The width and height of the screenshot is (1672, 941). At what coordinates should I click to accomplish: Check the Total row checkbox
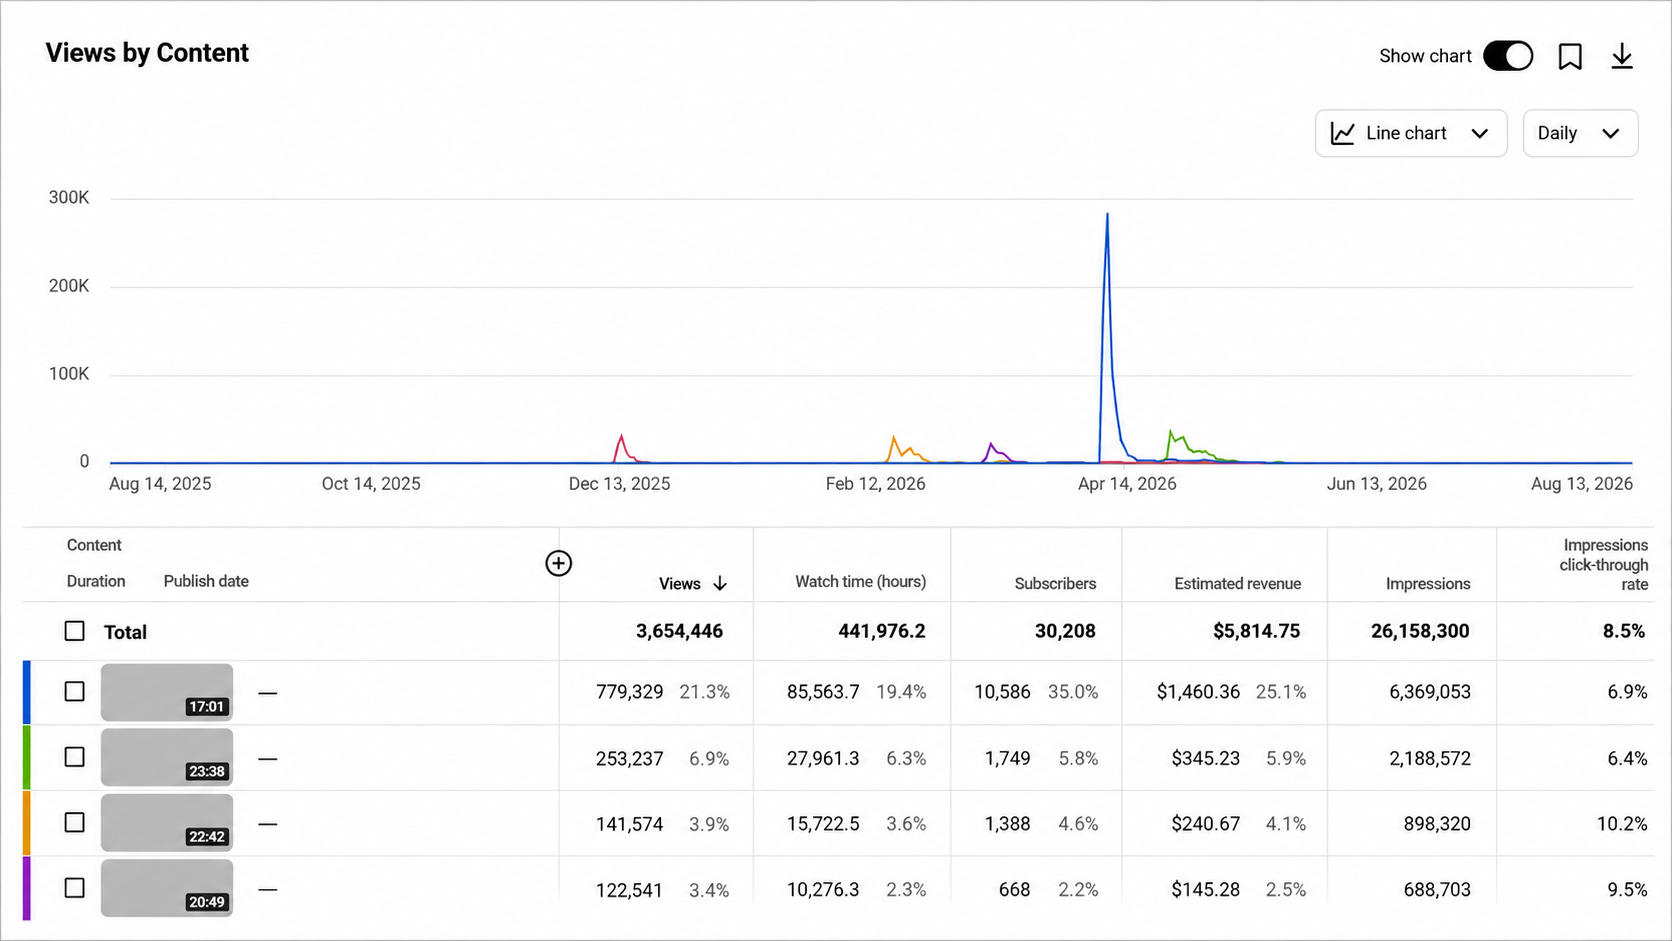pos(75,631)
